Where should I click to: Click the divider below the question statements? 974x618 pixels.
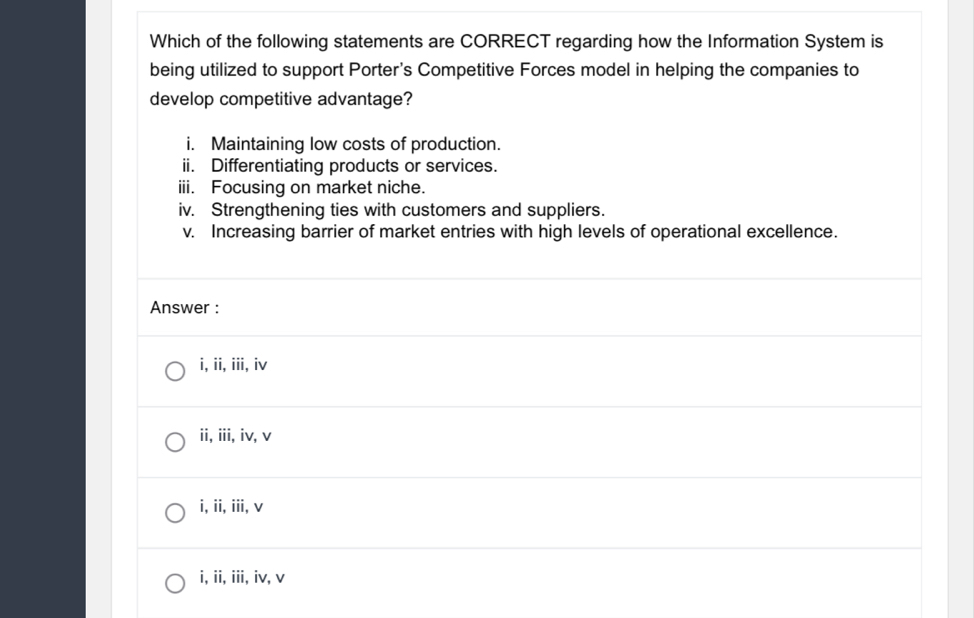click(528, 279)
